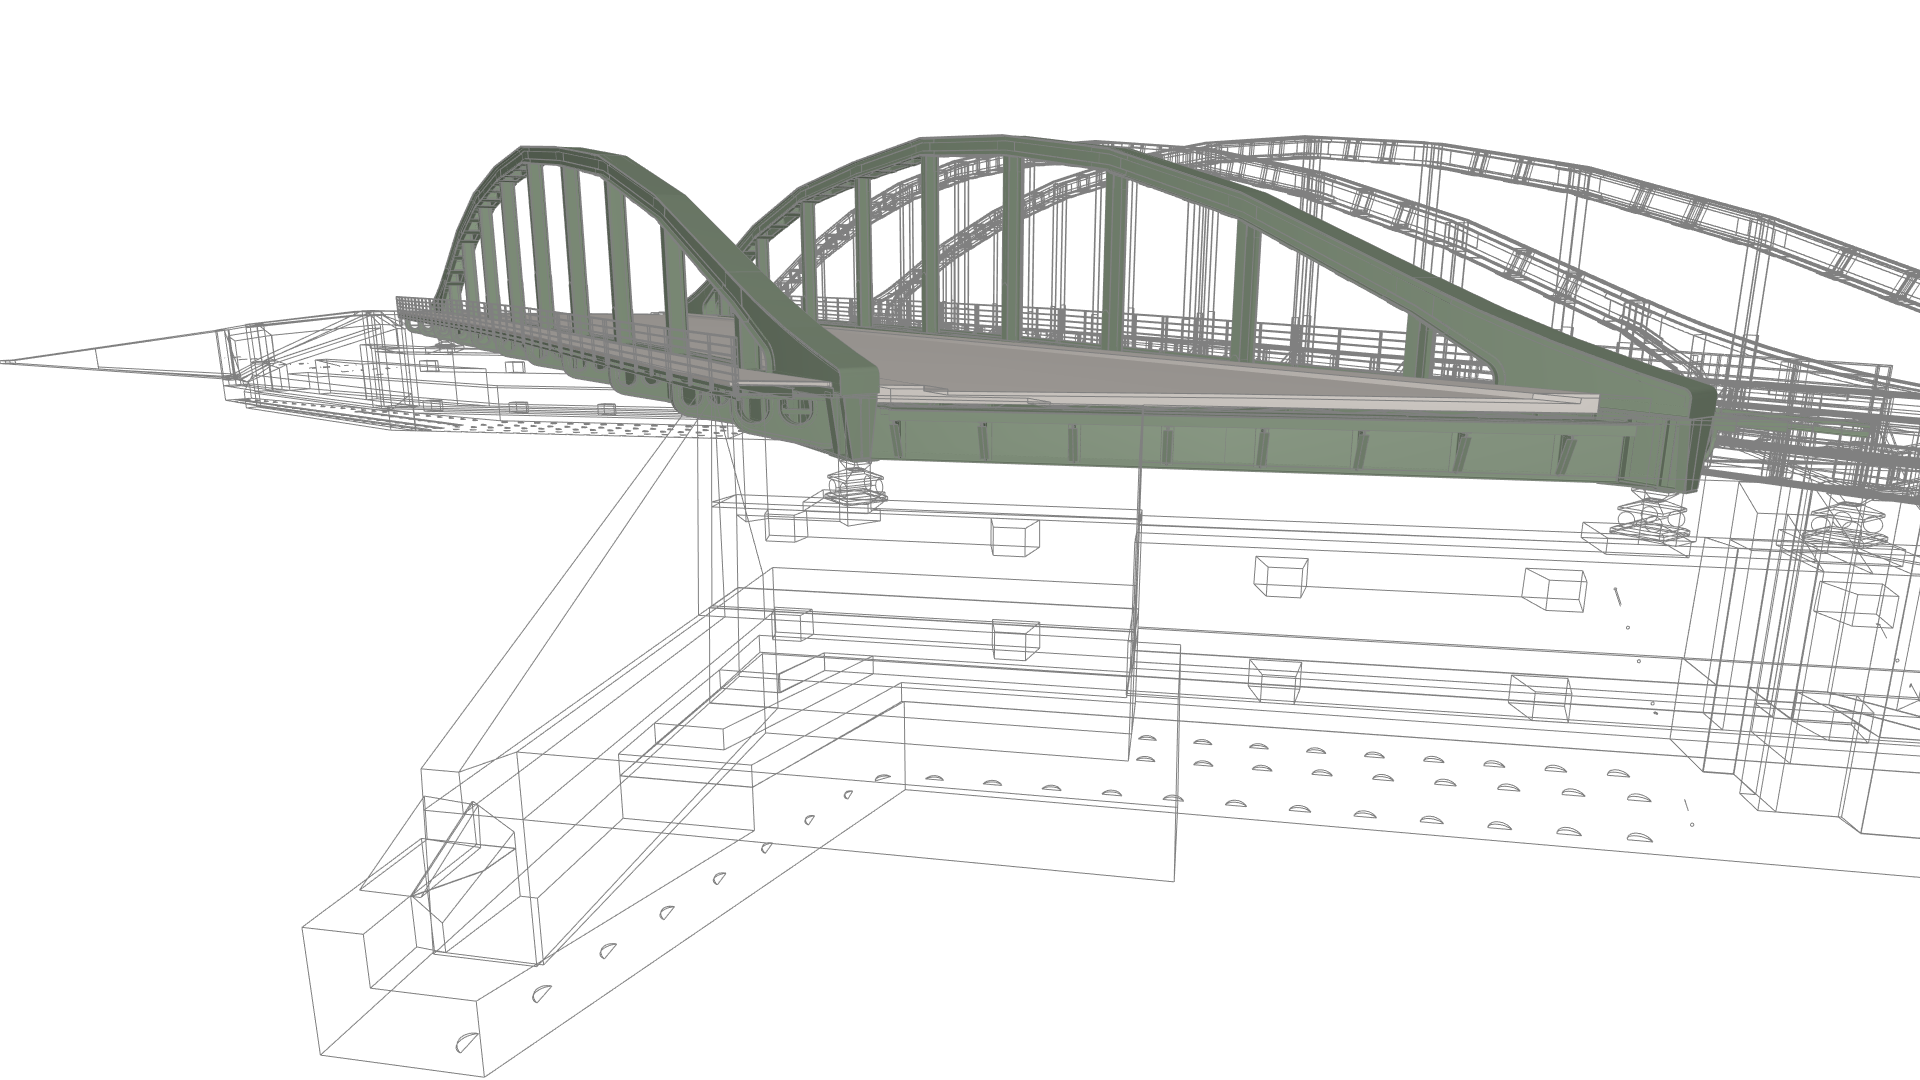
Task: Select the right bearing below the green girder
Action: pos(1651,517)
